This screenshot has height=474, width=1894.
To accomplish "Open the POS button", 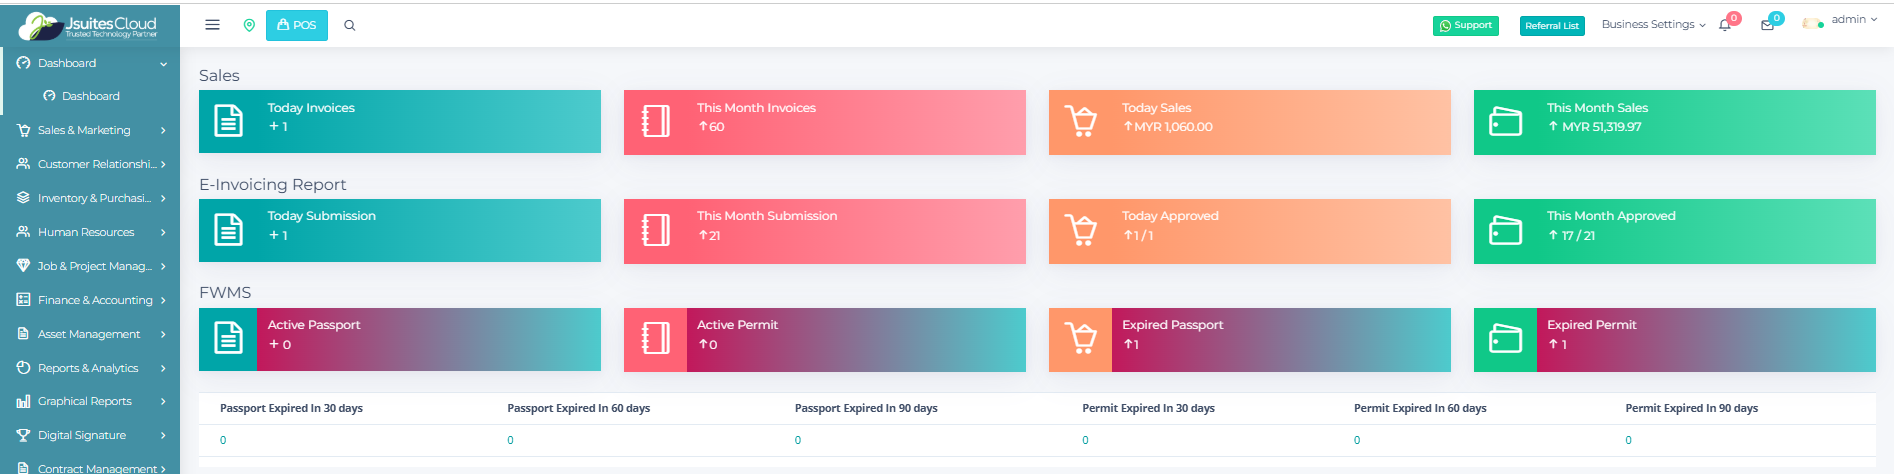I will coord(297,25).
